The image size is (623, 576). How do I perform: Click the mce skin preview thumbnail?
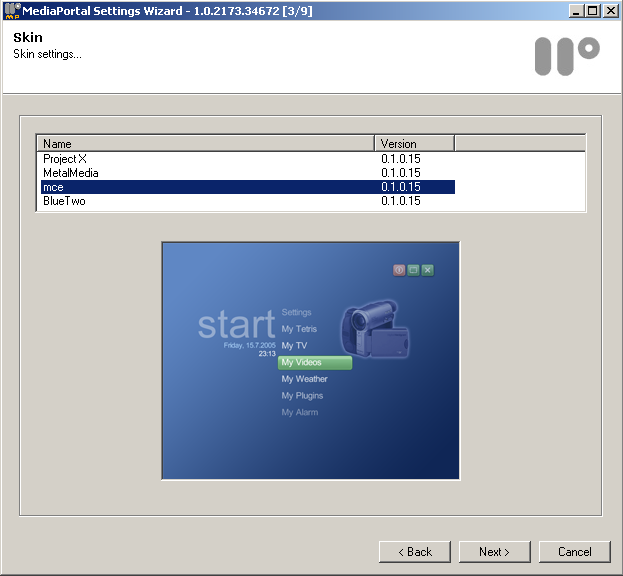[x=311, y=361]
